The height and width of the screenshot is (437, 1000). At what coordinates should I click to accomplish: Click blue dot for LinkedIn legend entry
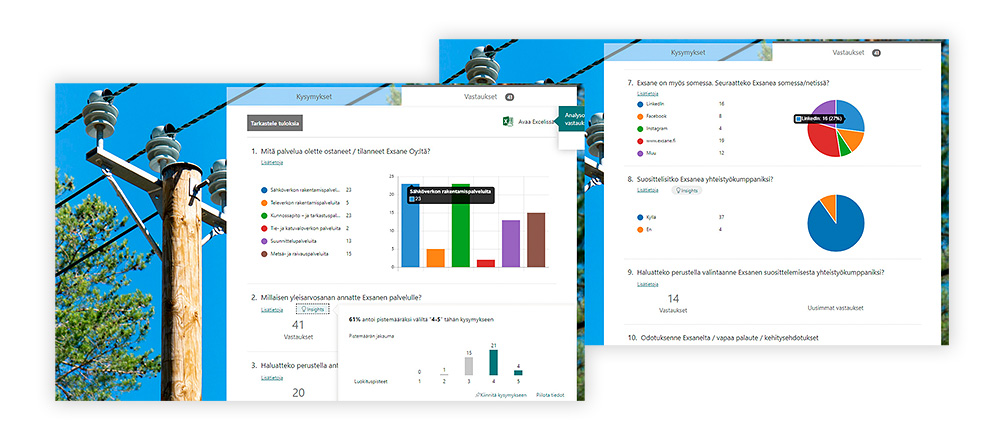tap(640, 103)
